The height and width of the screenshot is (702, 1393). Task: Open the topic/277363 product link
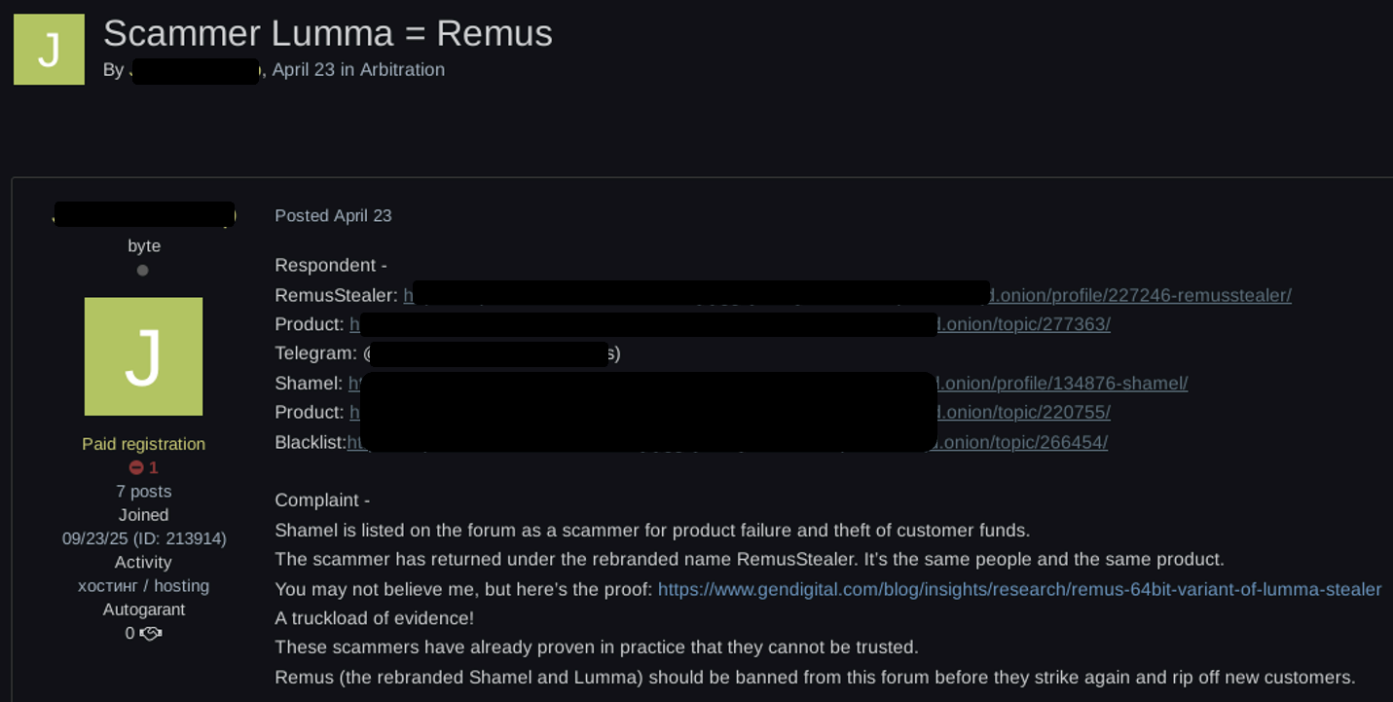click(730, 325)
